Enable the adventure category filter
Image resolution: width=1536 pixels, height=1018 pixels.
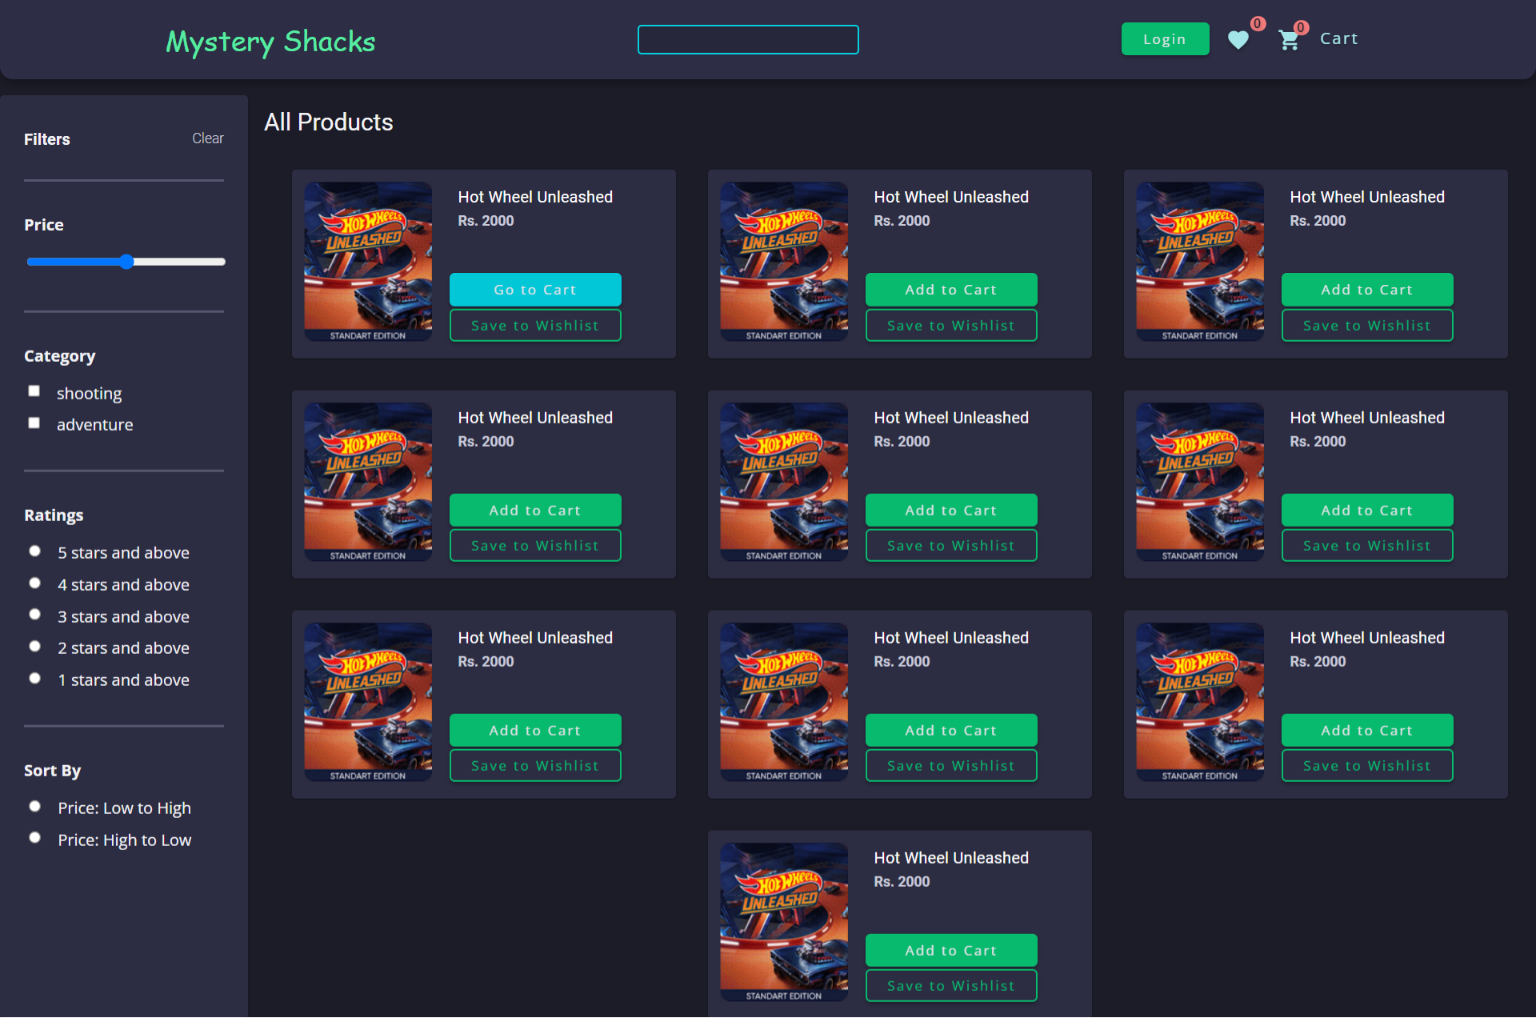pos(34,422)
